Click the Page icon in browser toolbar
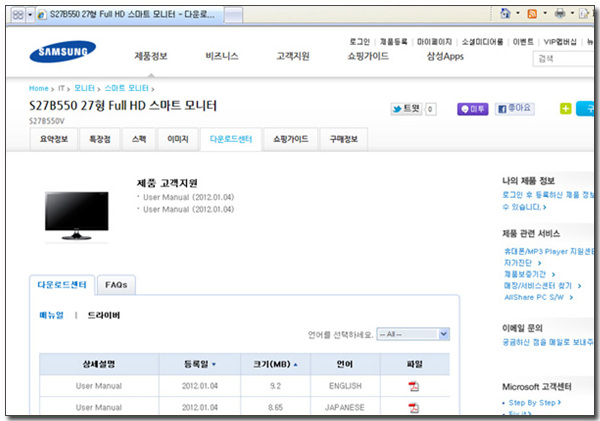Viewport: 600px width, 421px height. pyautogui.click(x=584, y=14)
